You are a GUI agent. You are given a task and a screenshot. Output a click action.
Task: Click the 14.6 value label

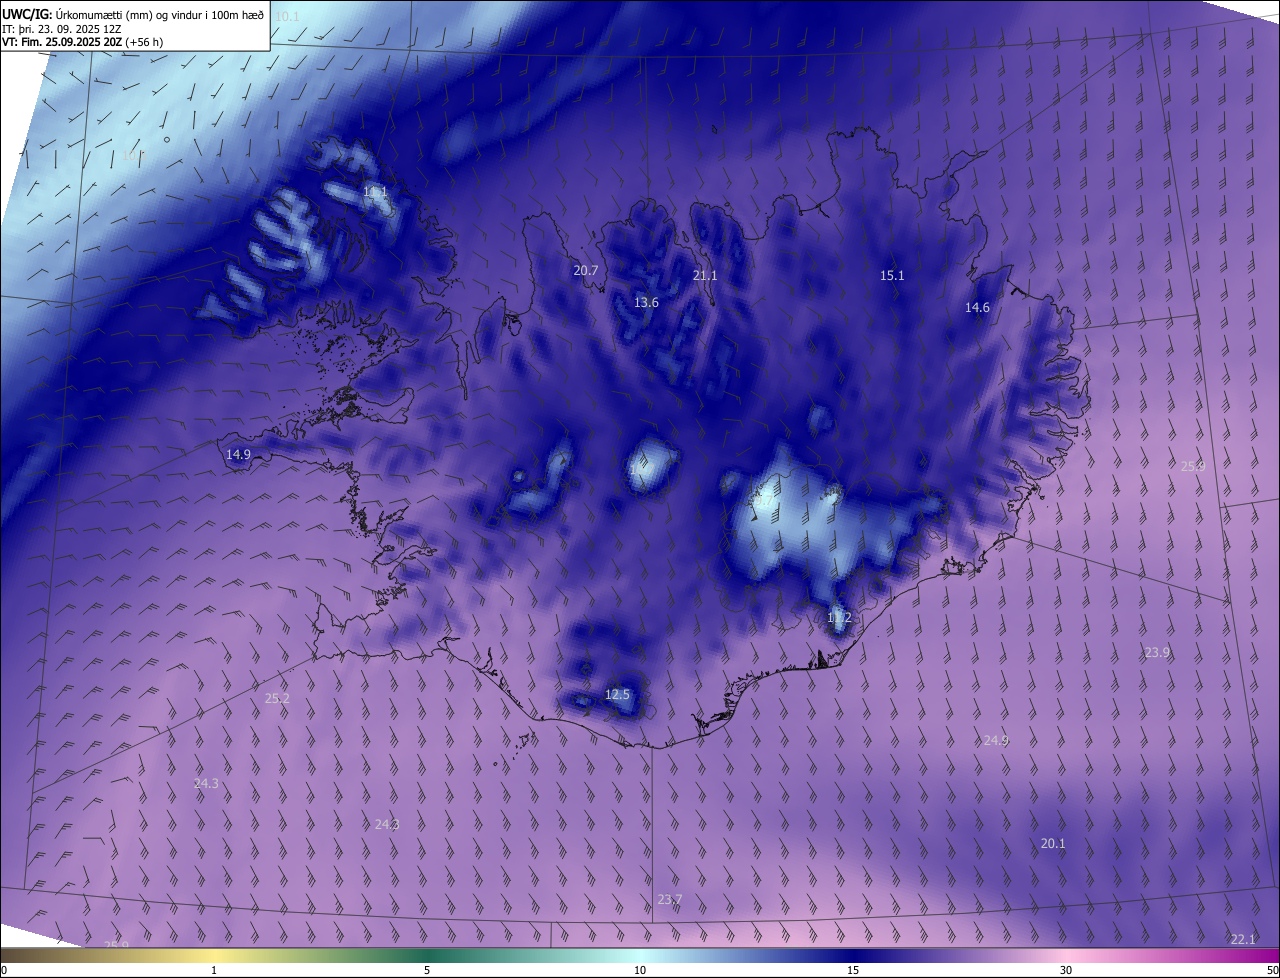(x=977, y=308)
